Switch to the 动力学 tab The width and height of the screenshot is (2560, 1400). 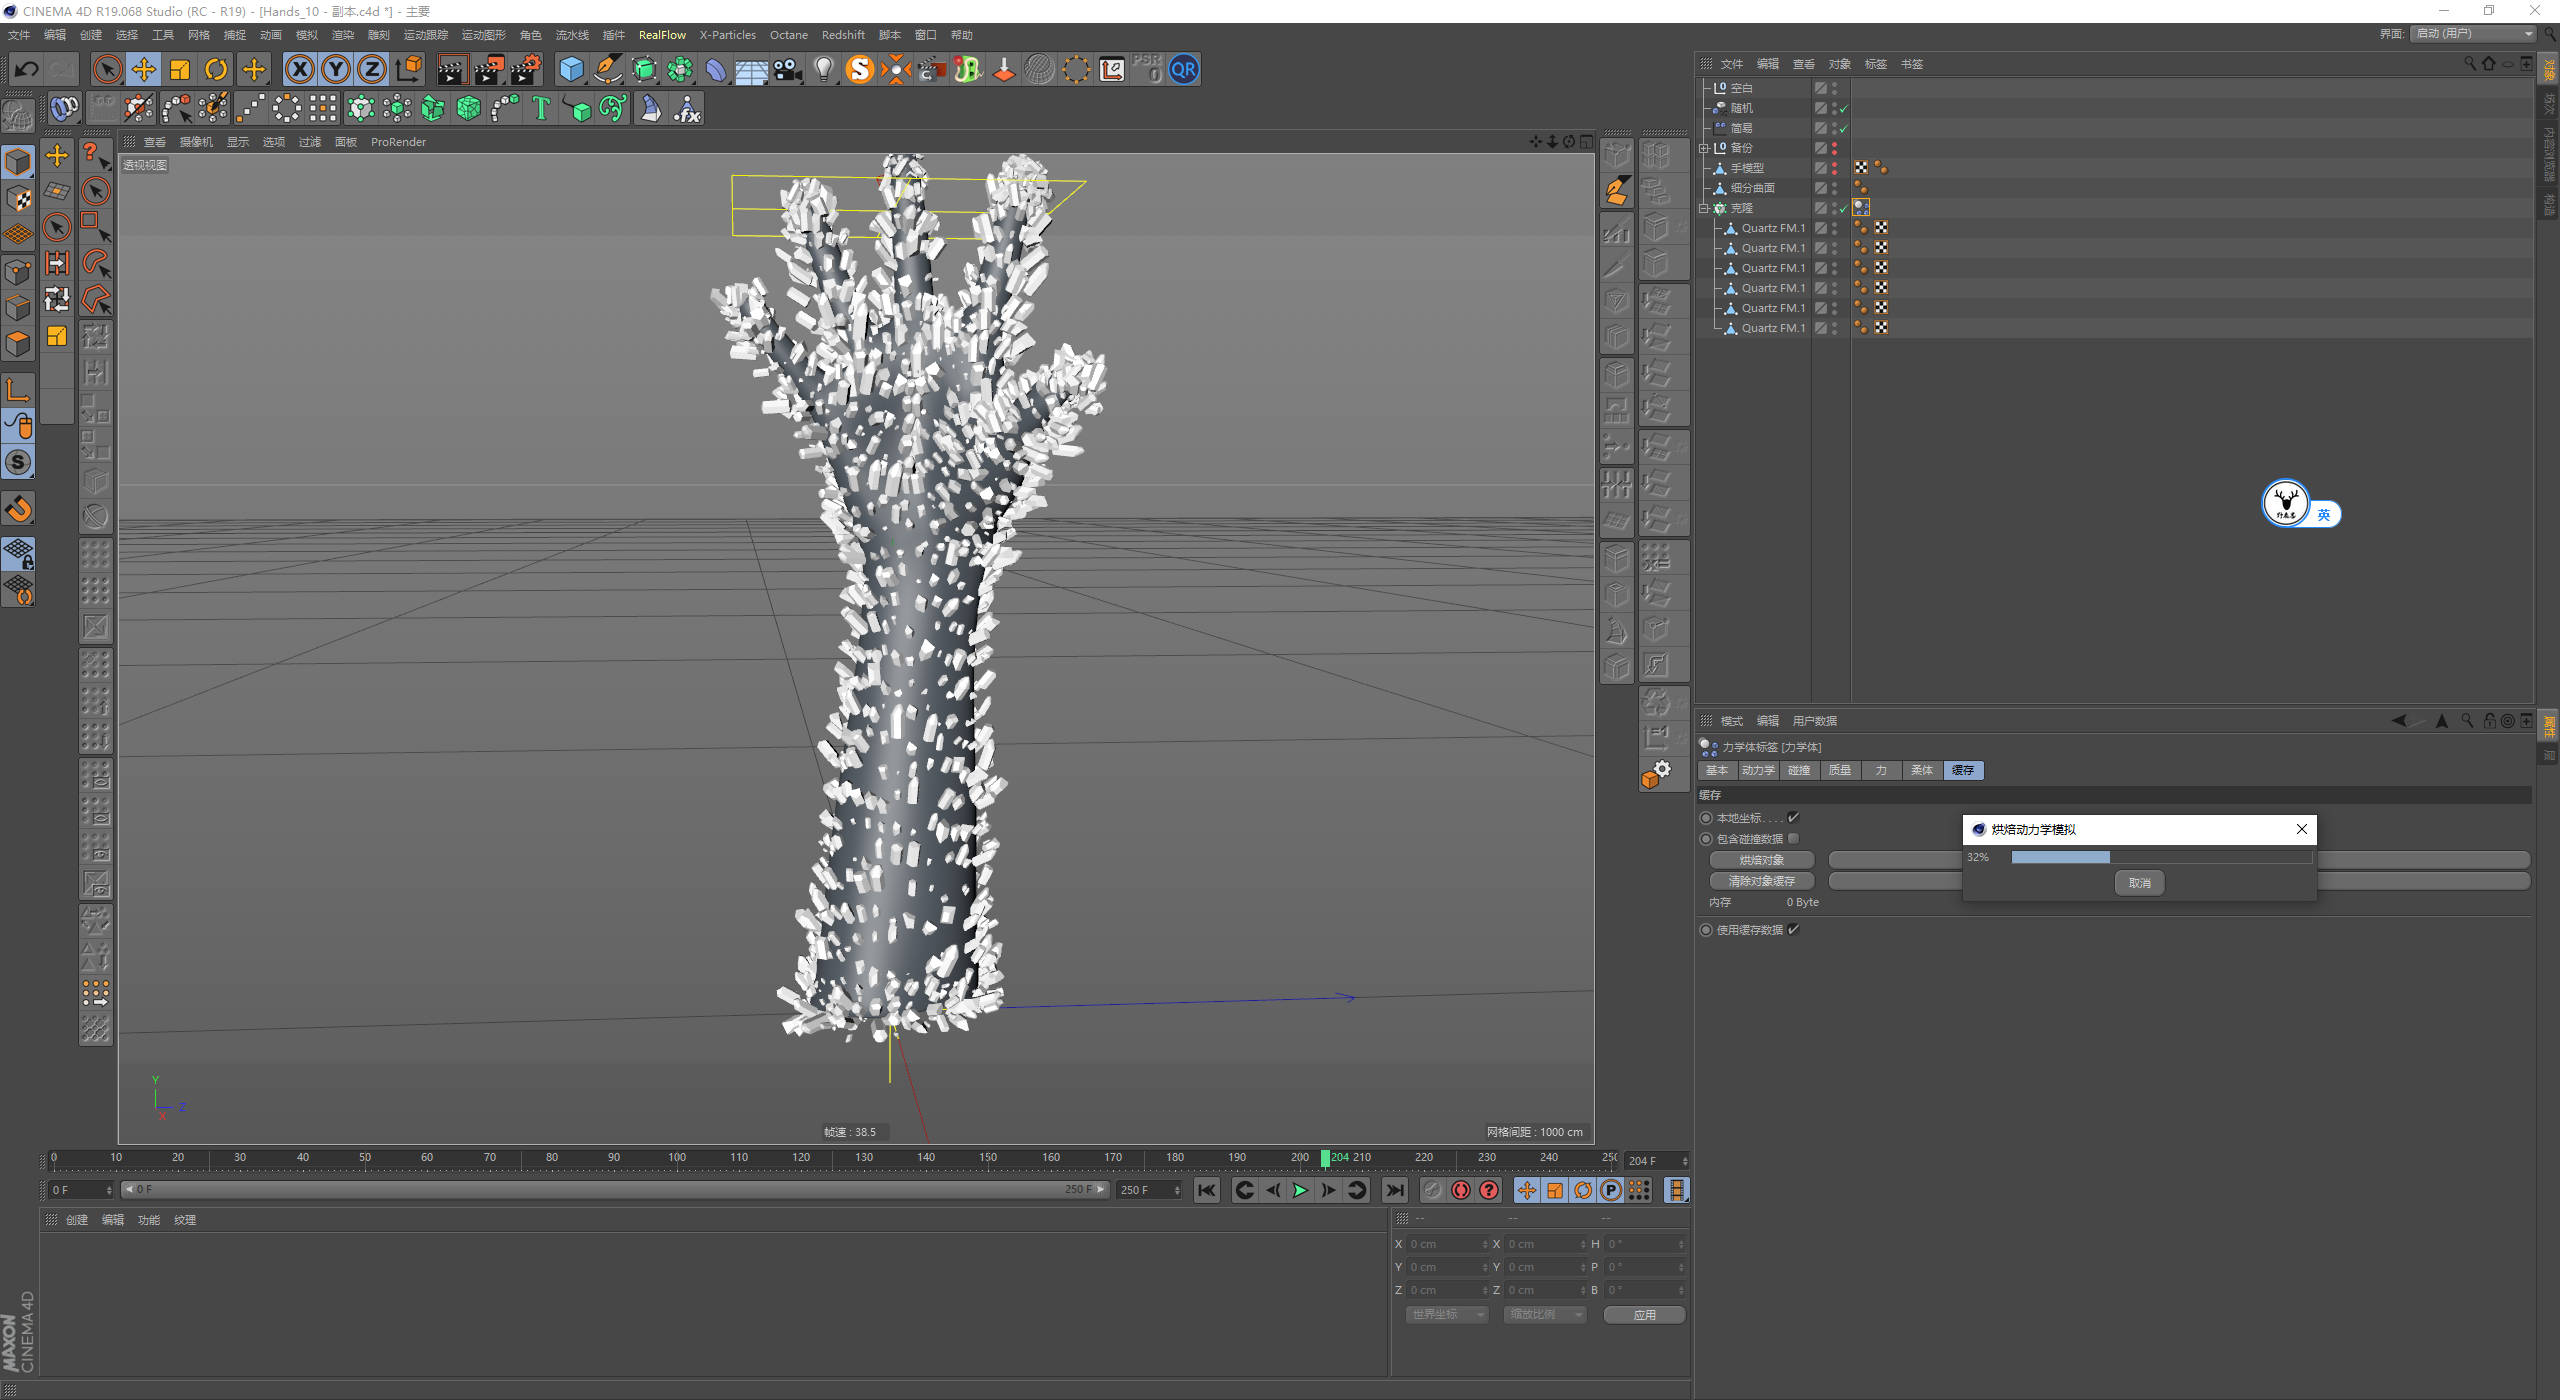click(1757, 770)
